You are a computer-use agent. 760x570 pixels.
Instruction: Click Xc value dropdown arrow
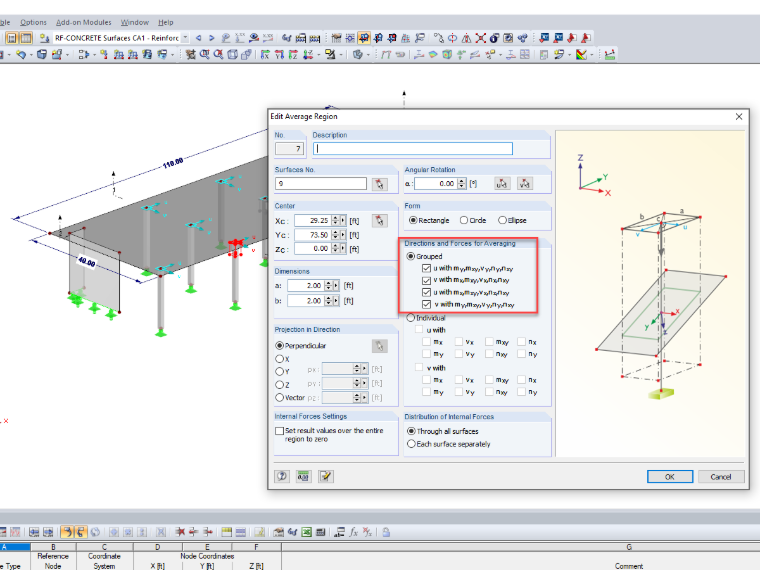[343, 221]
